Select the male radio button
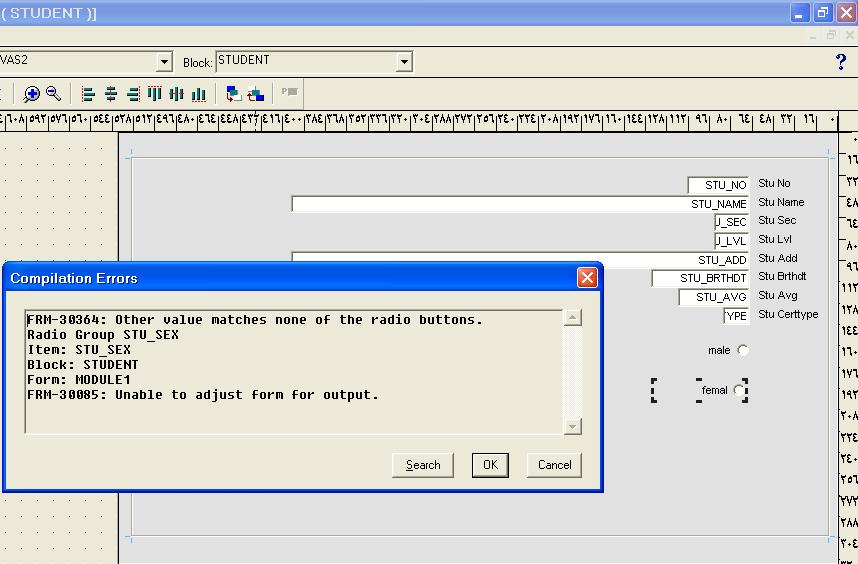This screenshot has width=858, height=564. tap(742, 350)
